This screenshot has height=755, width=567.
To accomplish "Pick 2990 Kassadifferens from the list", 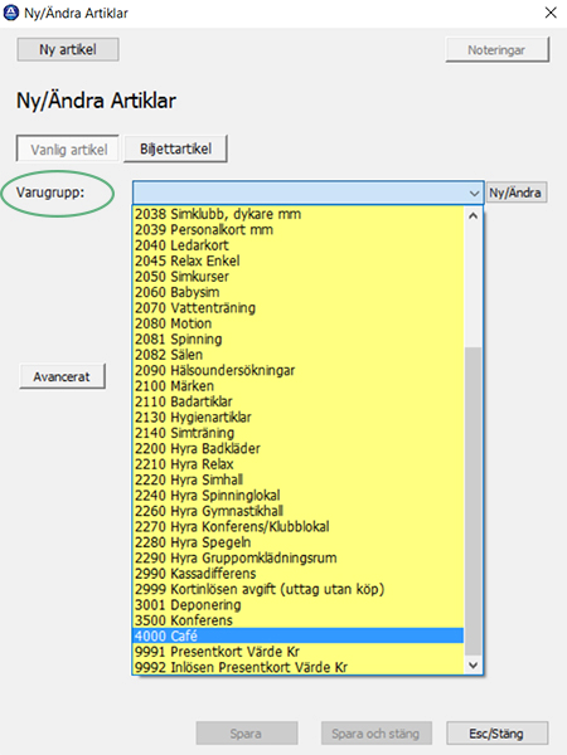I will tap(298, 573).
